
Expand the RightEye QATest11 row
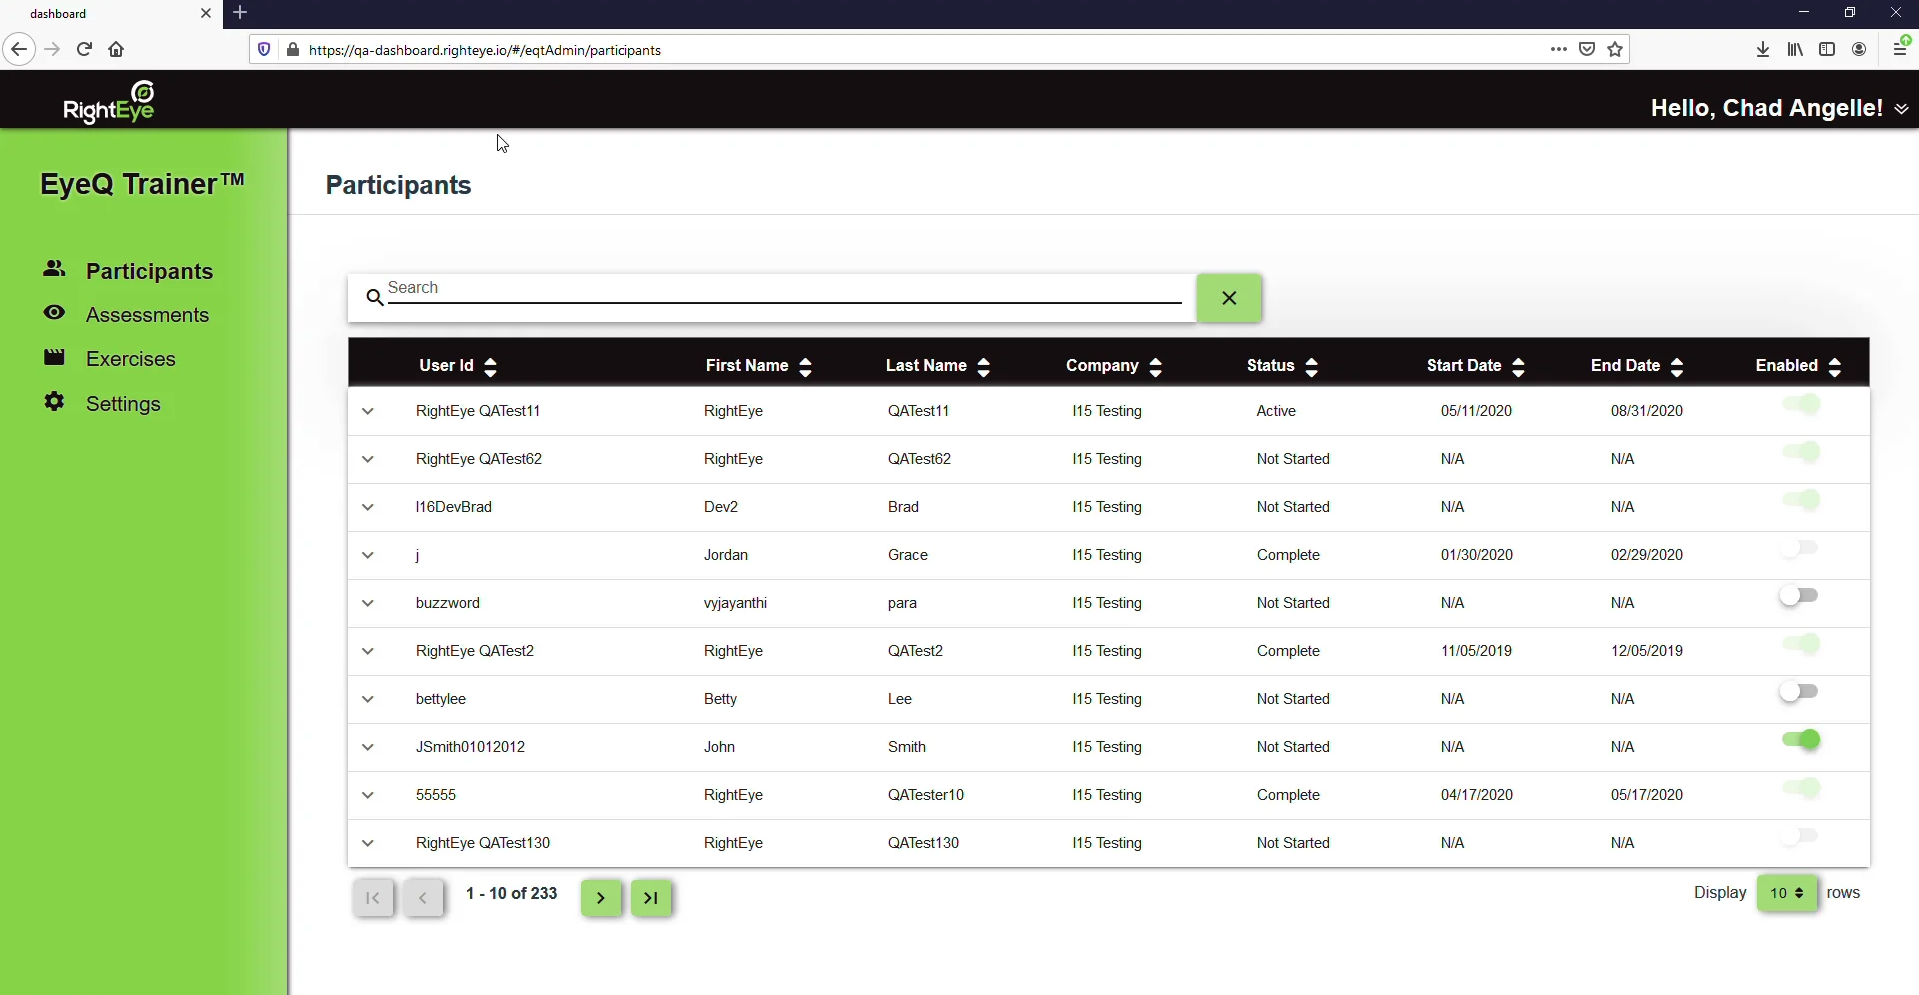tap(368, 411)
